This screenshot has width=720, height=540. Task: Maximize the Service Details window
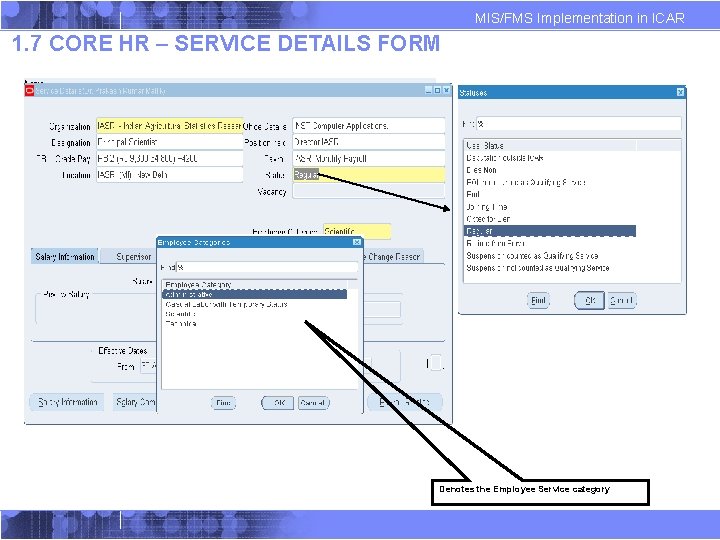pyautogui.click(x=437, y=90)
